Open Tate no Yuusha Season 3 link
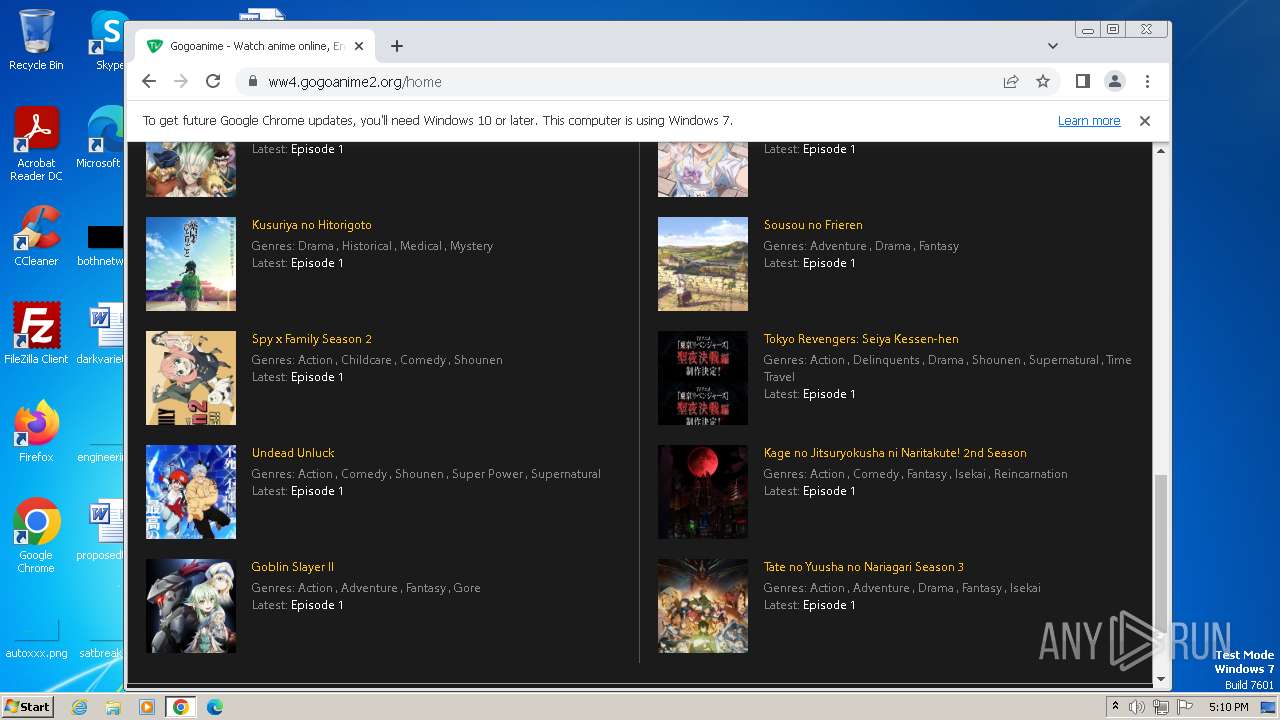 pyautogui.click(x=864, y=567)
